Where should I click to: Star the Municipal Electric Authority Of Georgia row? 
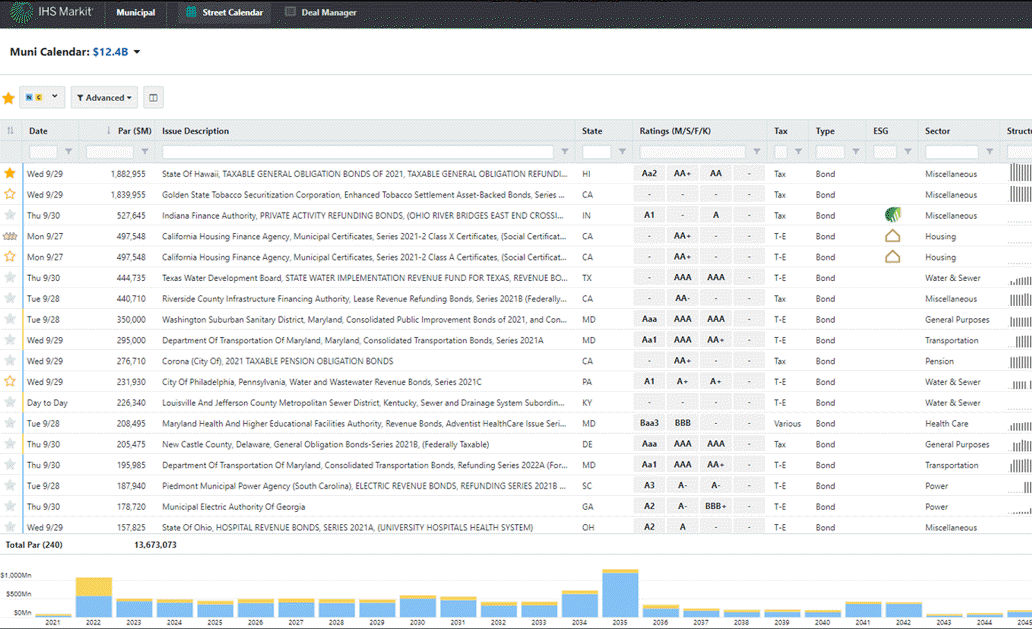click(x=10, y=506)
